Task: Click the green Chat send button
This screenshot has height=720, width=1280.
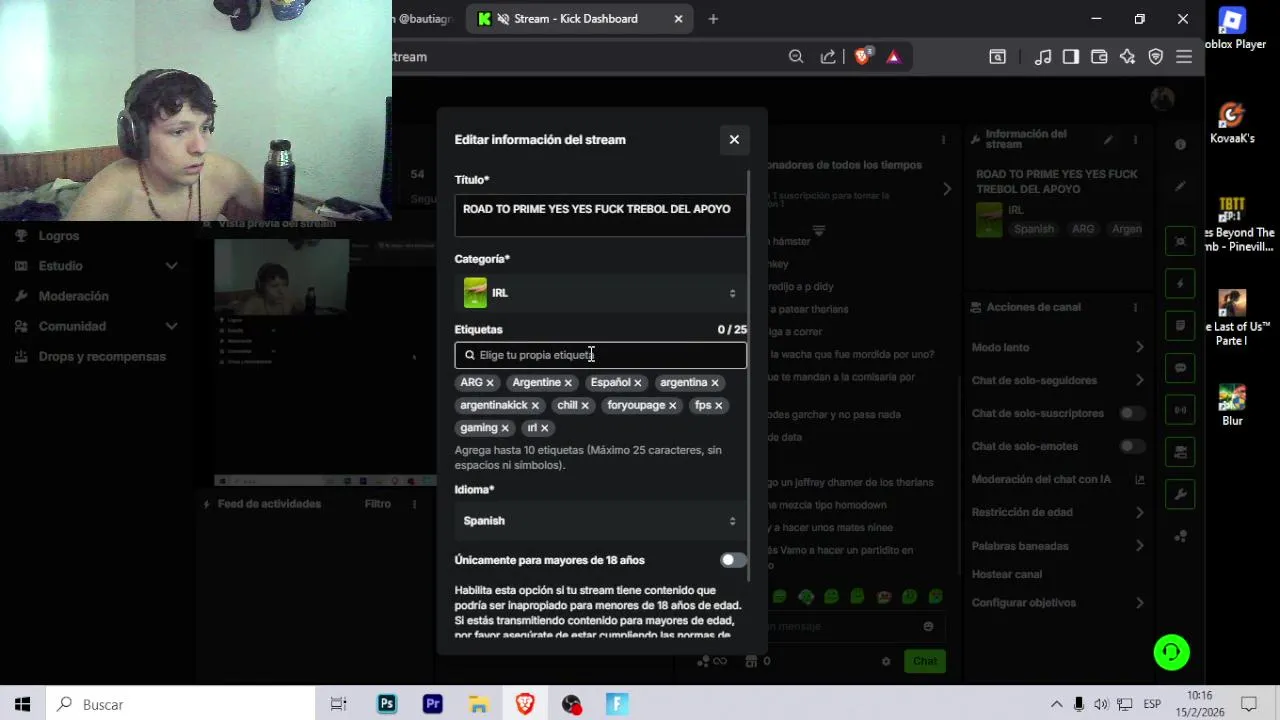Action: click(x=924, y=661)
